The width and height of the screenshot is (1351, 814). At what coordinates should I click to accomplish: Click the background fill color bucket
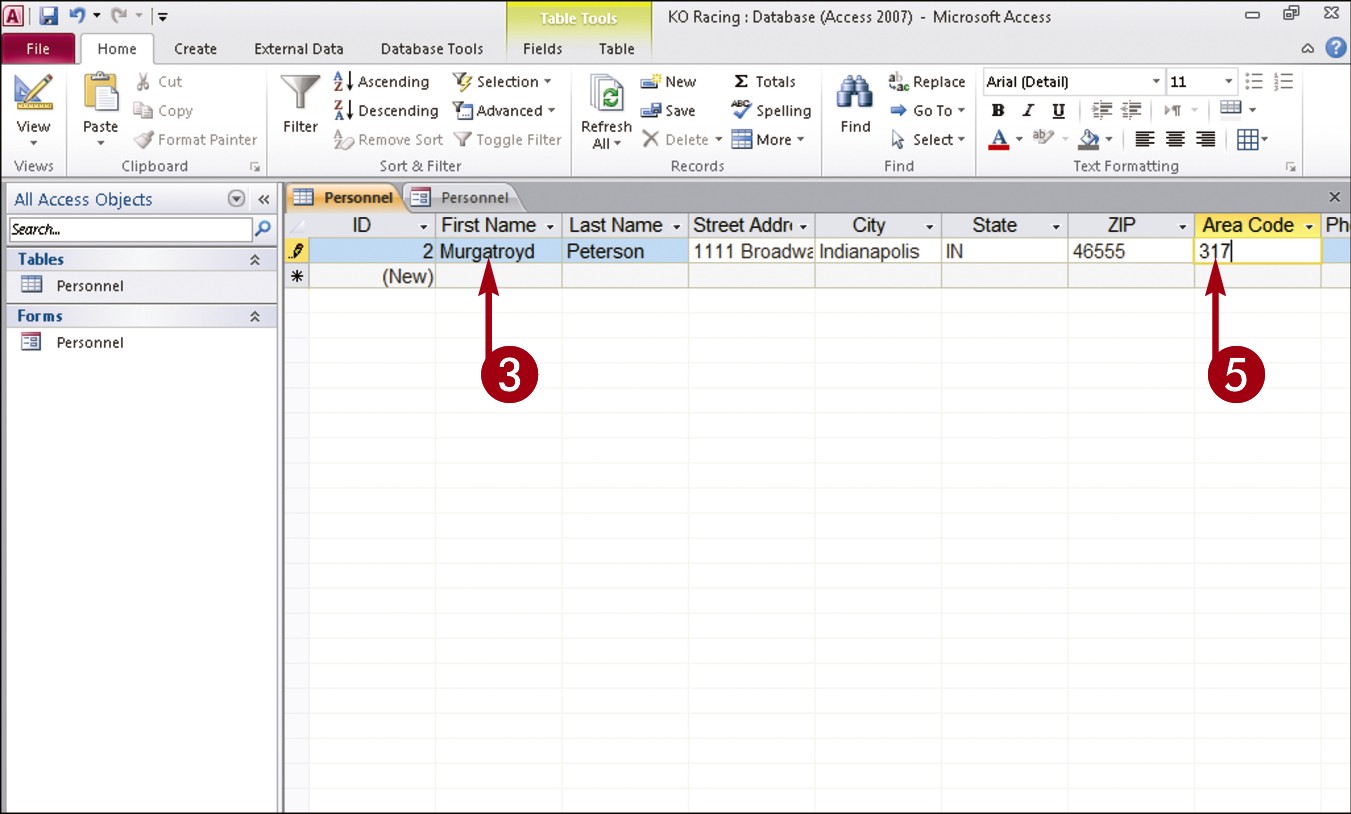point(1088,140)
